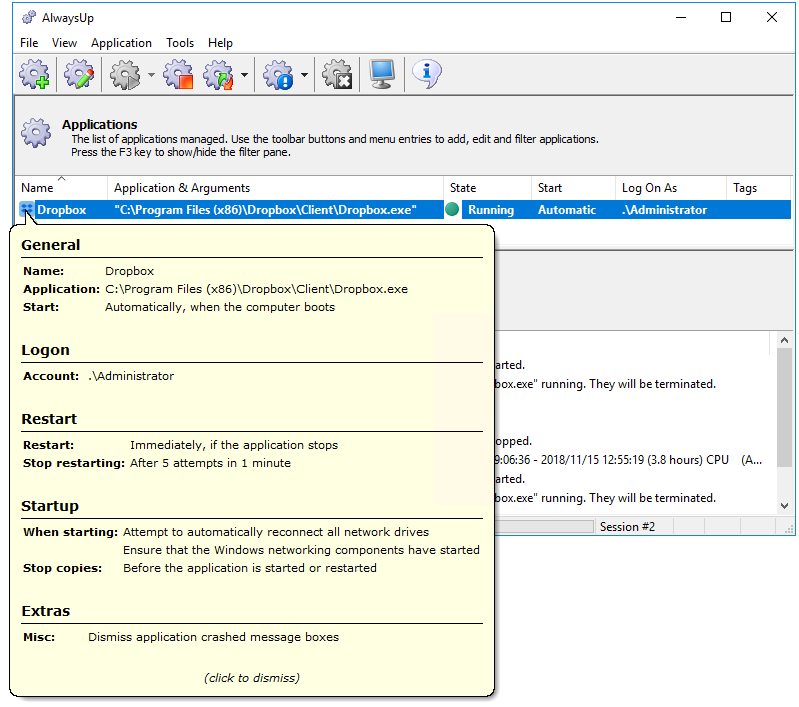Click the status bar resize grip

(789, 529)
